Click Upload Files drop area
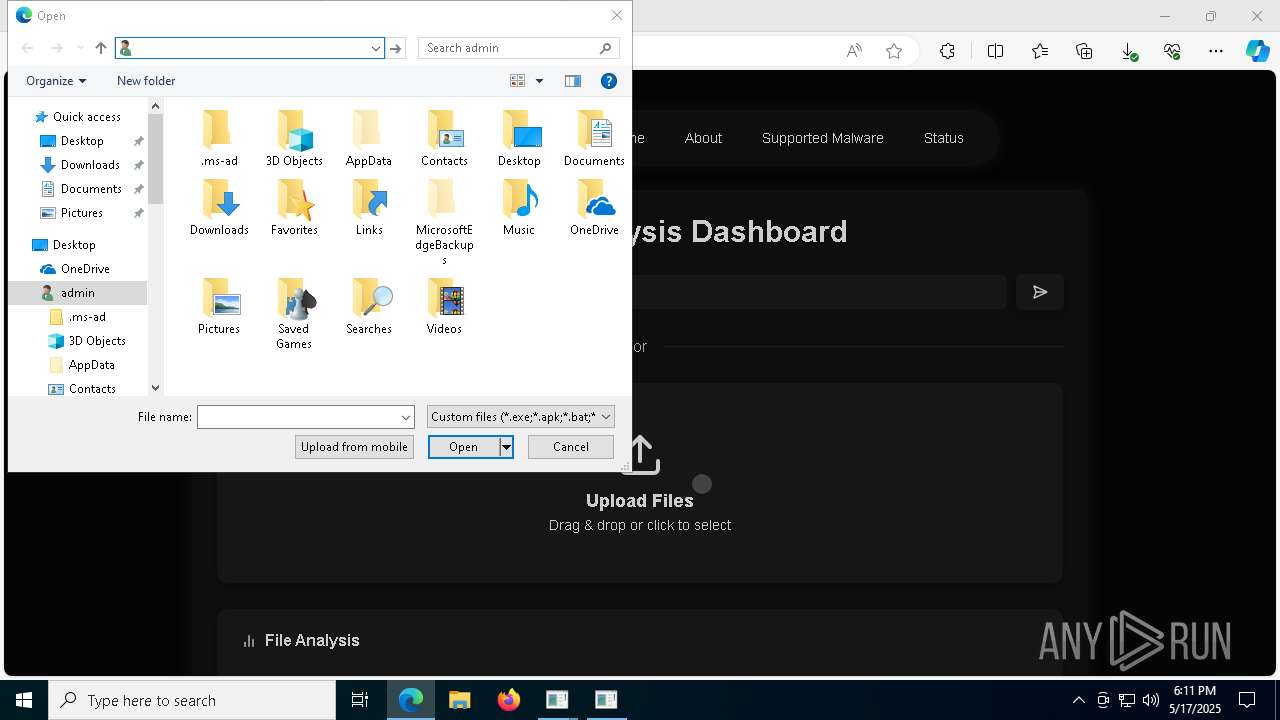Viewport: 1280px width, 720px height. click(640, 483)
